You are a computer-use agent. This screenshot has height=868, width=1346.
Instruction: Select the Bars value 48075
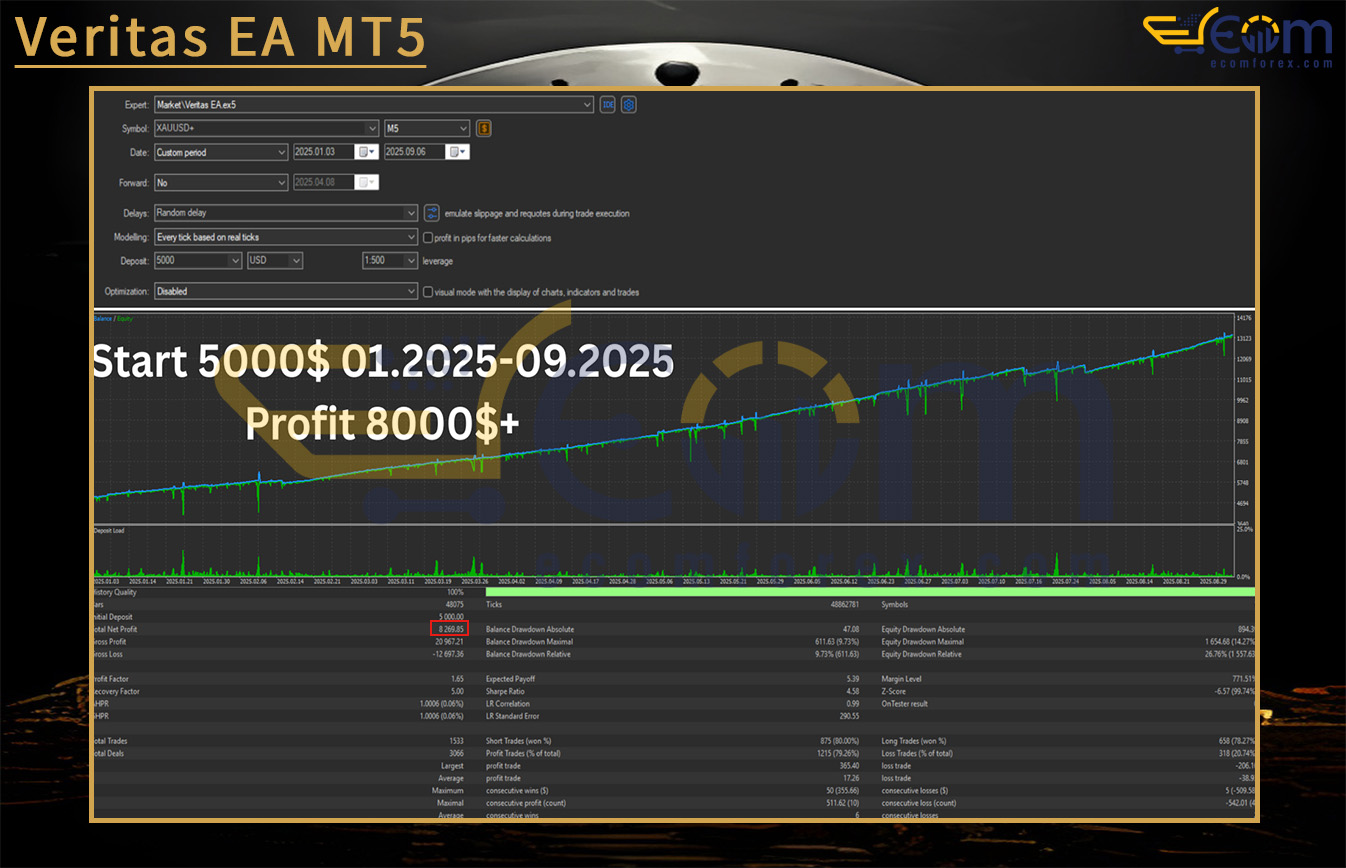[454, 605]
